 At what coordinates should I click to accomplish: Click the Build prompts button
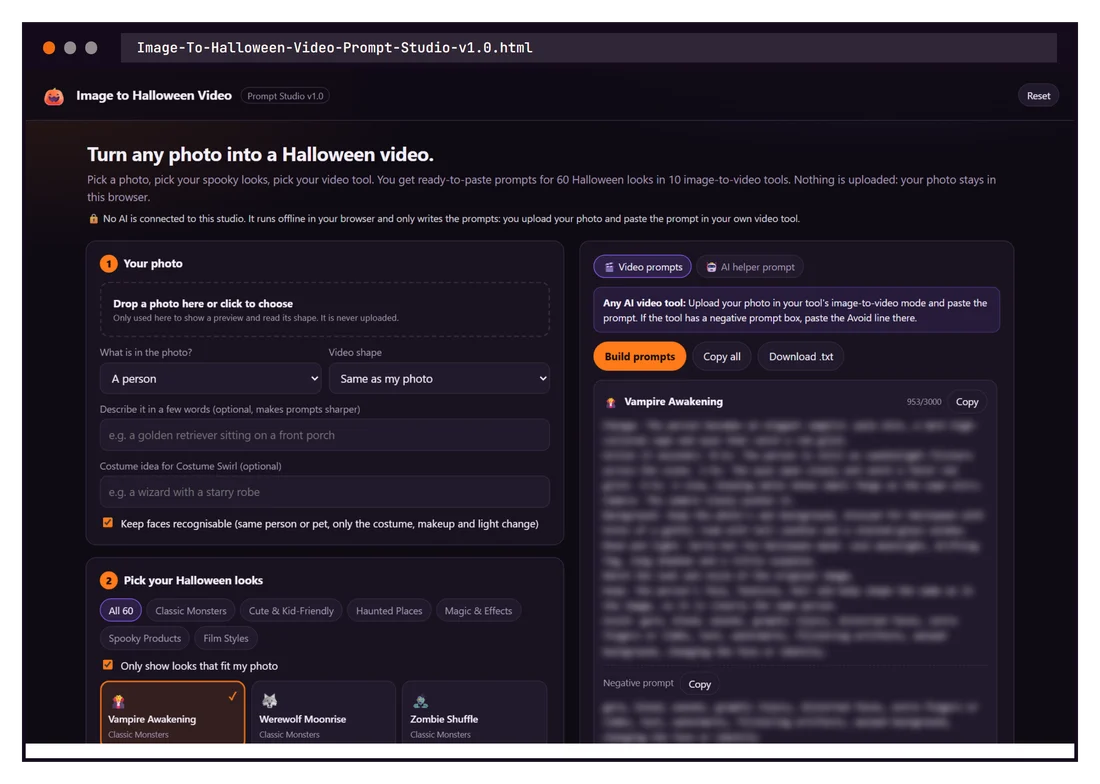[640, 357]
